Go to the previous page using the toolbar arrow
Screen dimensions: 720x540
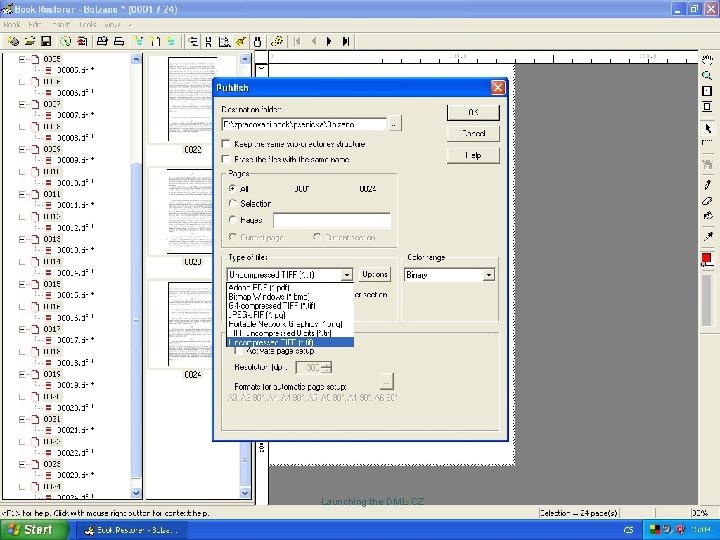tap(314, 41)
